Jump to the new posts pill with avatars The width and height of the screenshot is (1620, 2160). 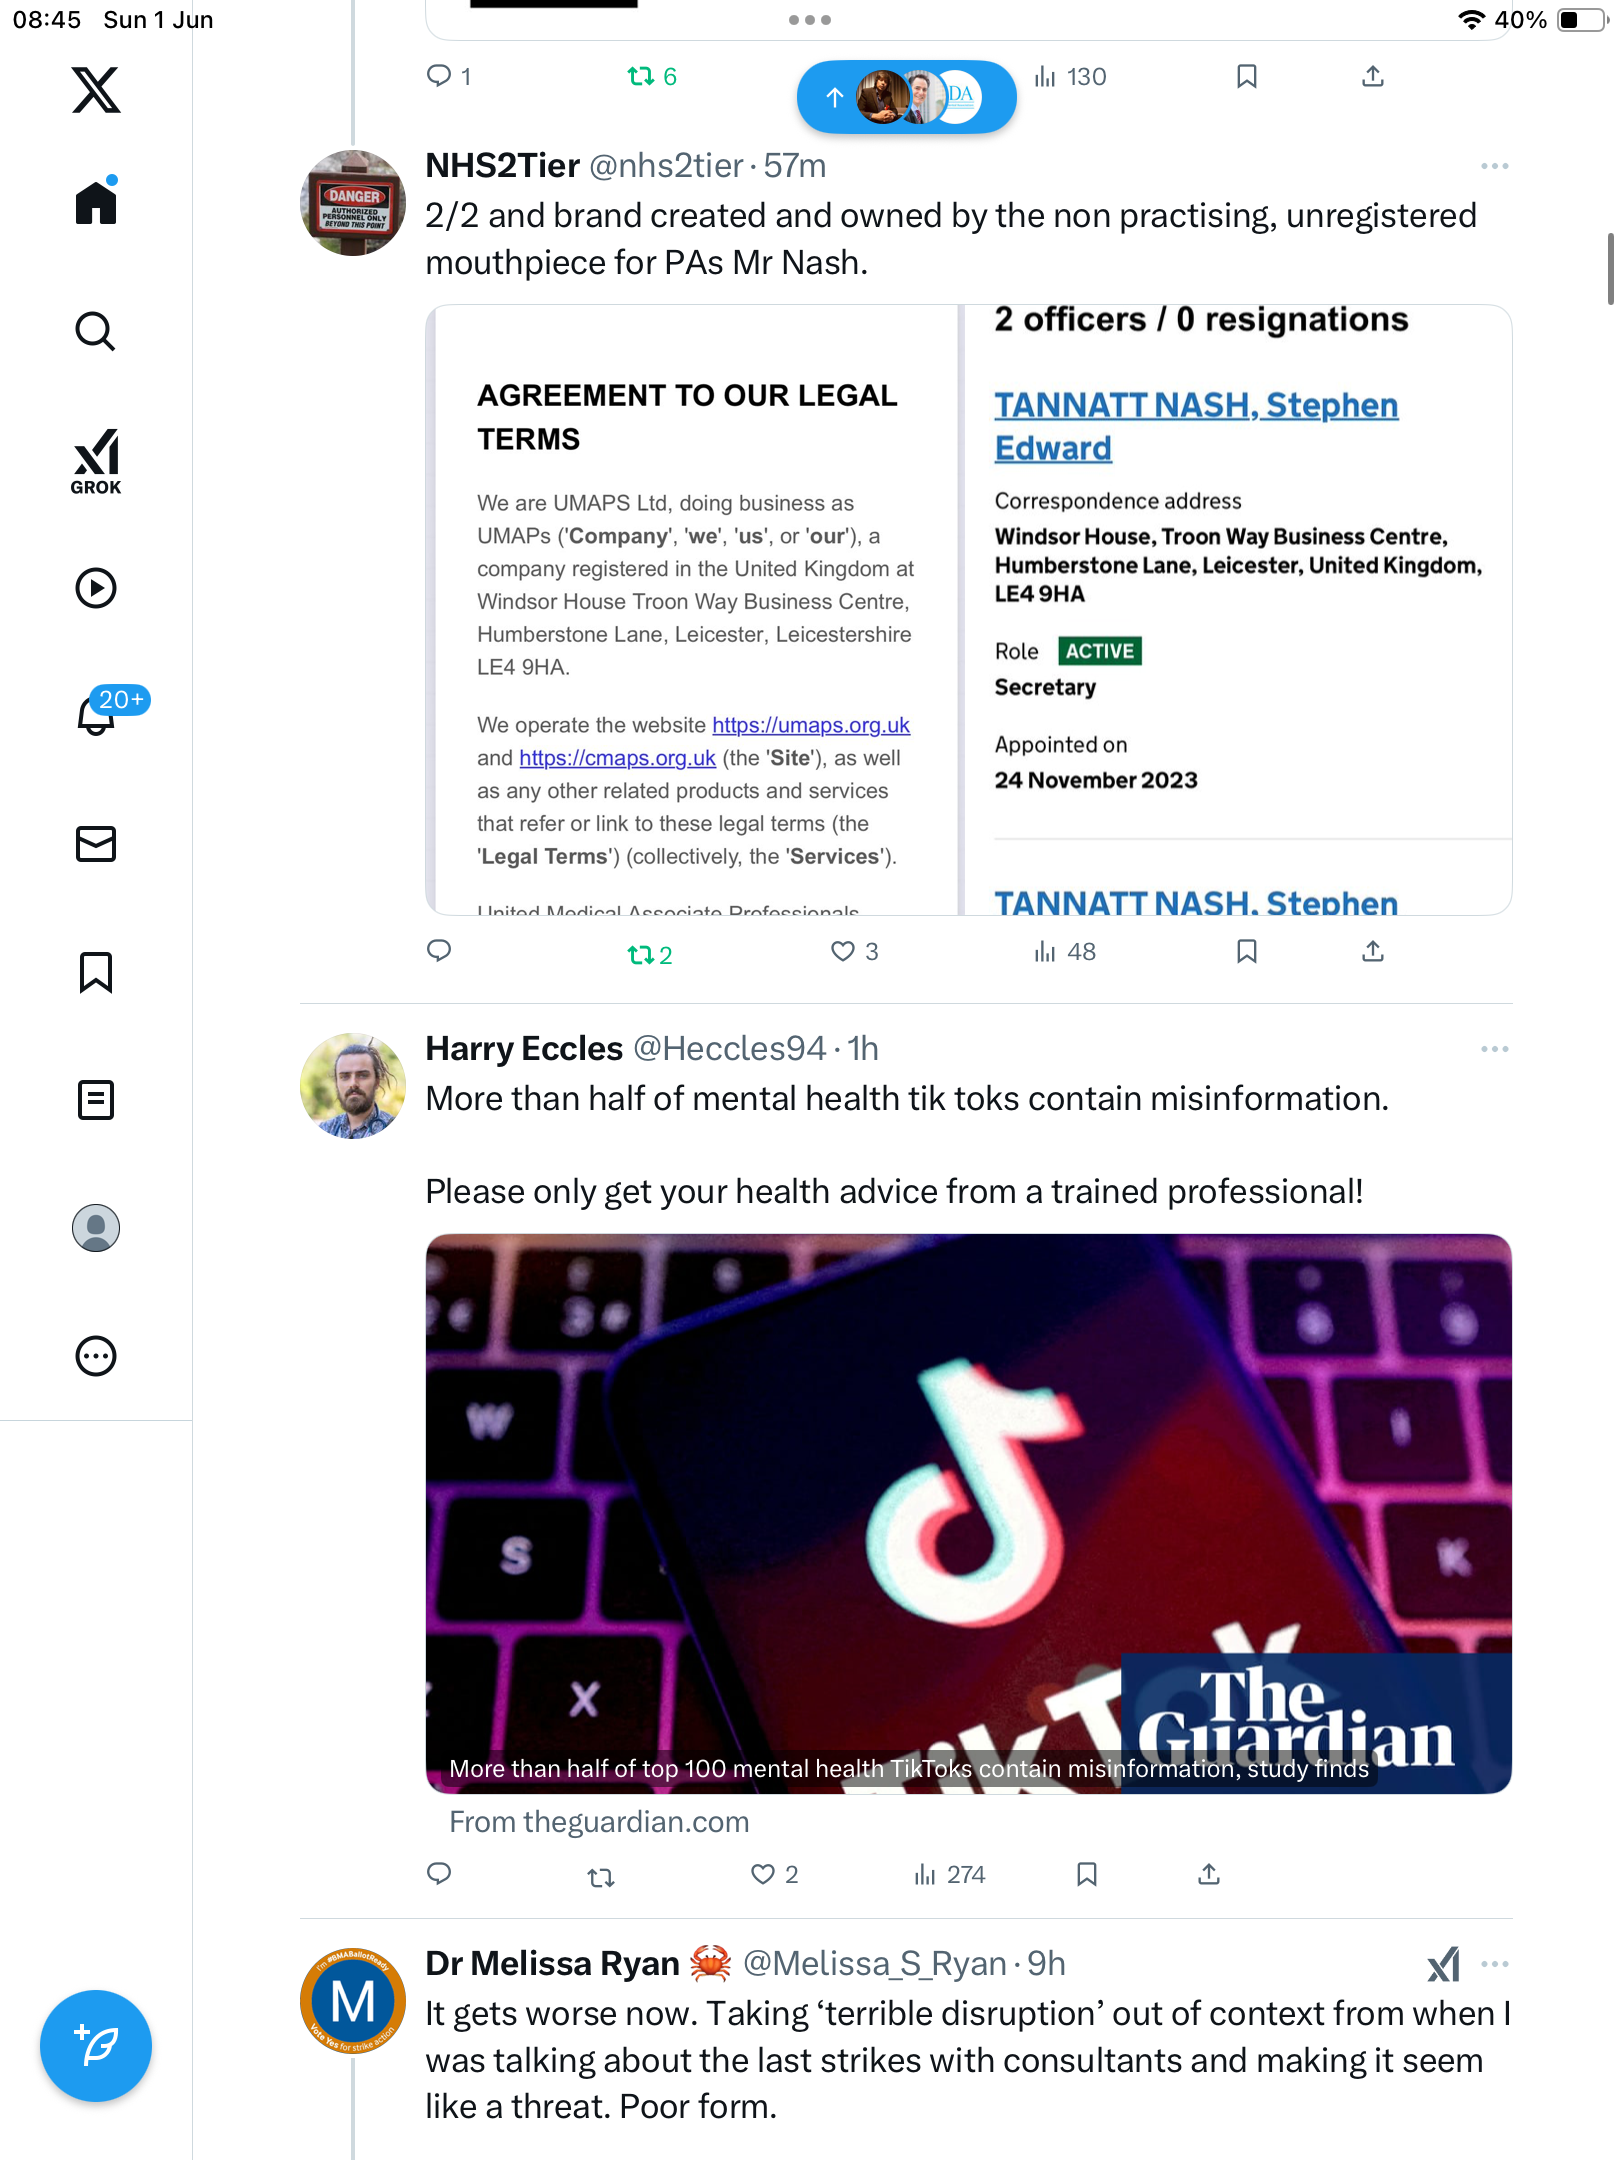906,97
